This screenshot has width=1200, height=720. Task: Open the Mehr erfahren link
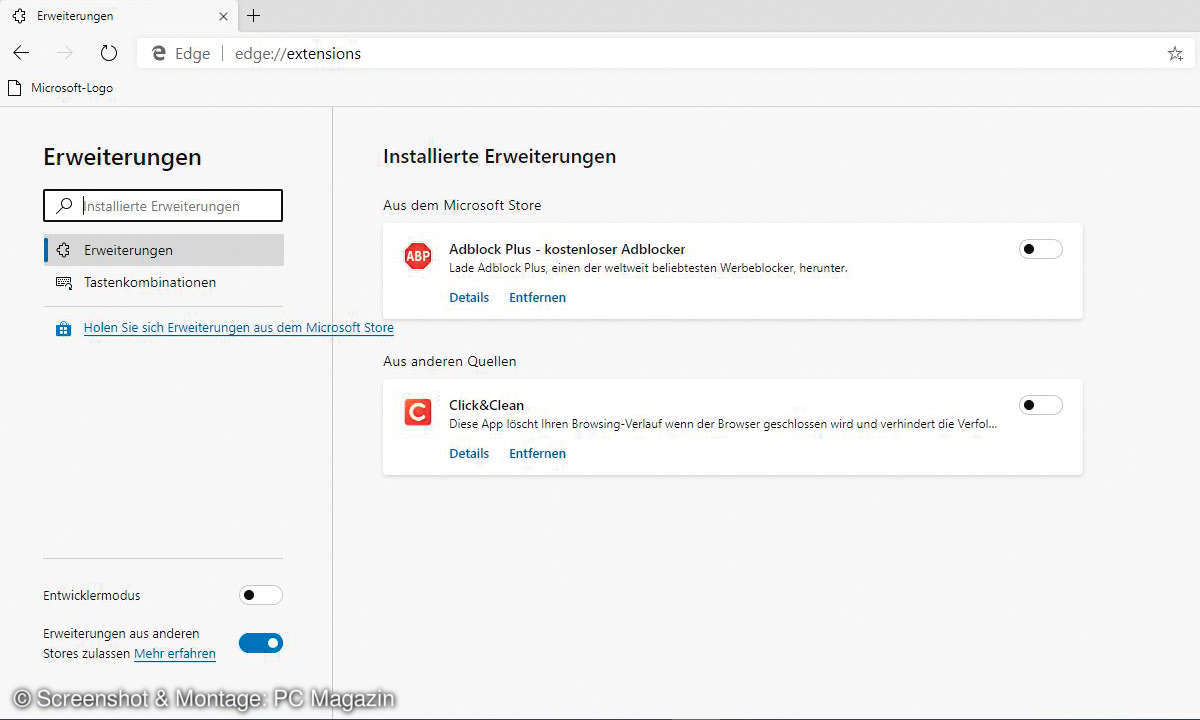point(175,654)
